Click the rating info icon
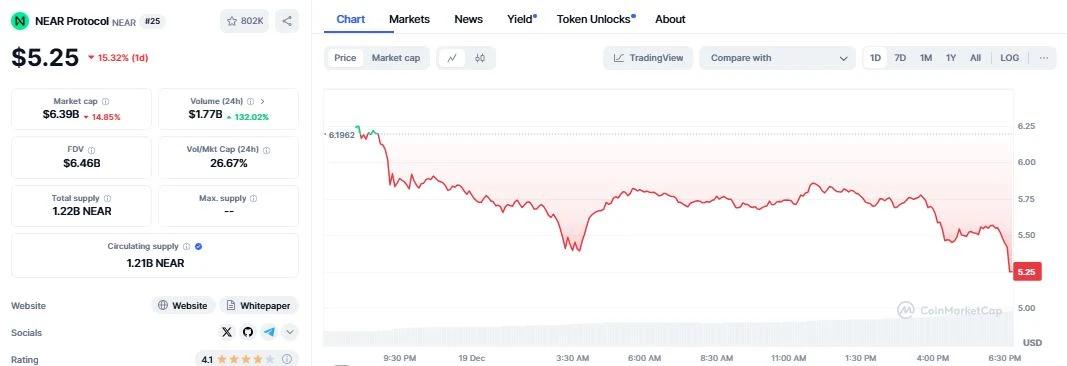Screen dimensions: 1067x366 pos(287,359)
